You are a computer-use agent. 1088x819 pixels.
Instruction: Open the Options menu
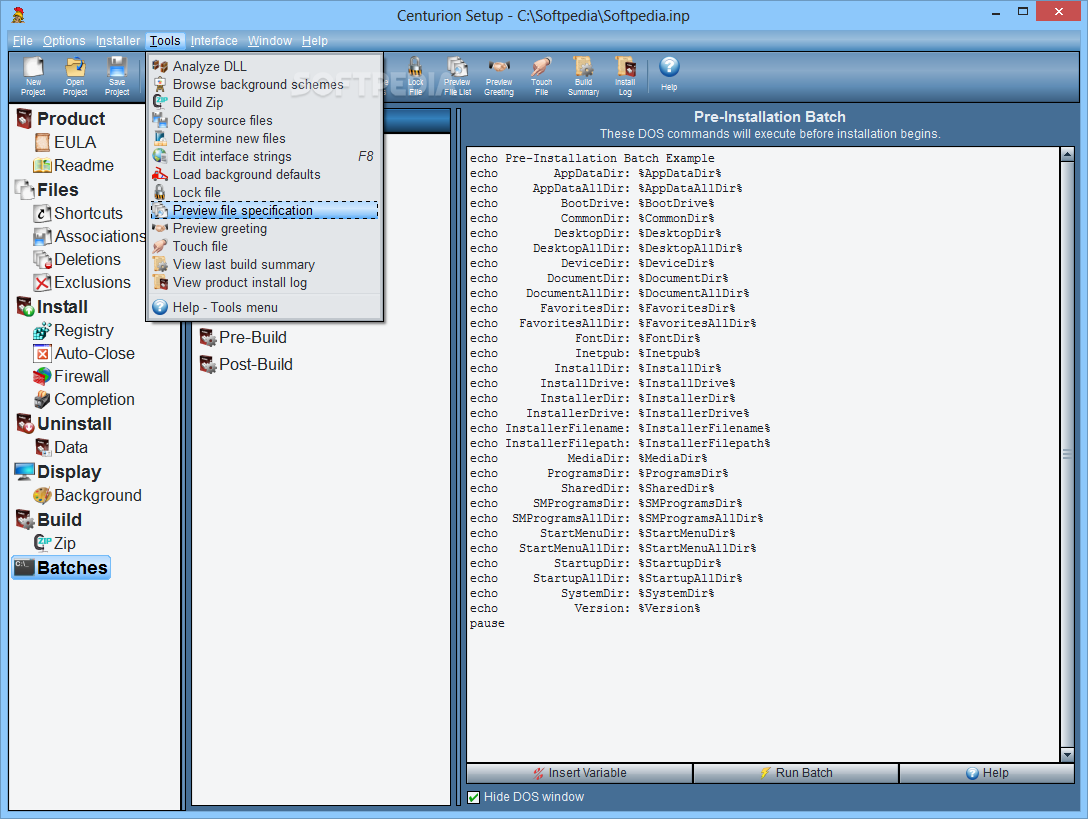click(x=64, y=41)
